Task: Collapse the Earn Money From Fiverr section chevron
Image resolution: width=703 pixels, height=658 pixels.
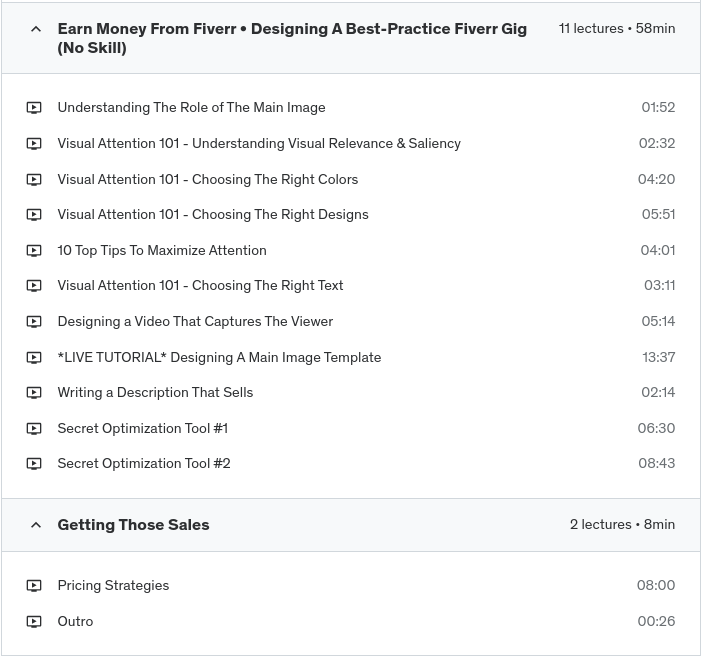Action: pyautogui.click(x=36, y=30)
